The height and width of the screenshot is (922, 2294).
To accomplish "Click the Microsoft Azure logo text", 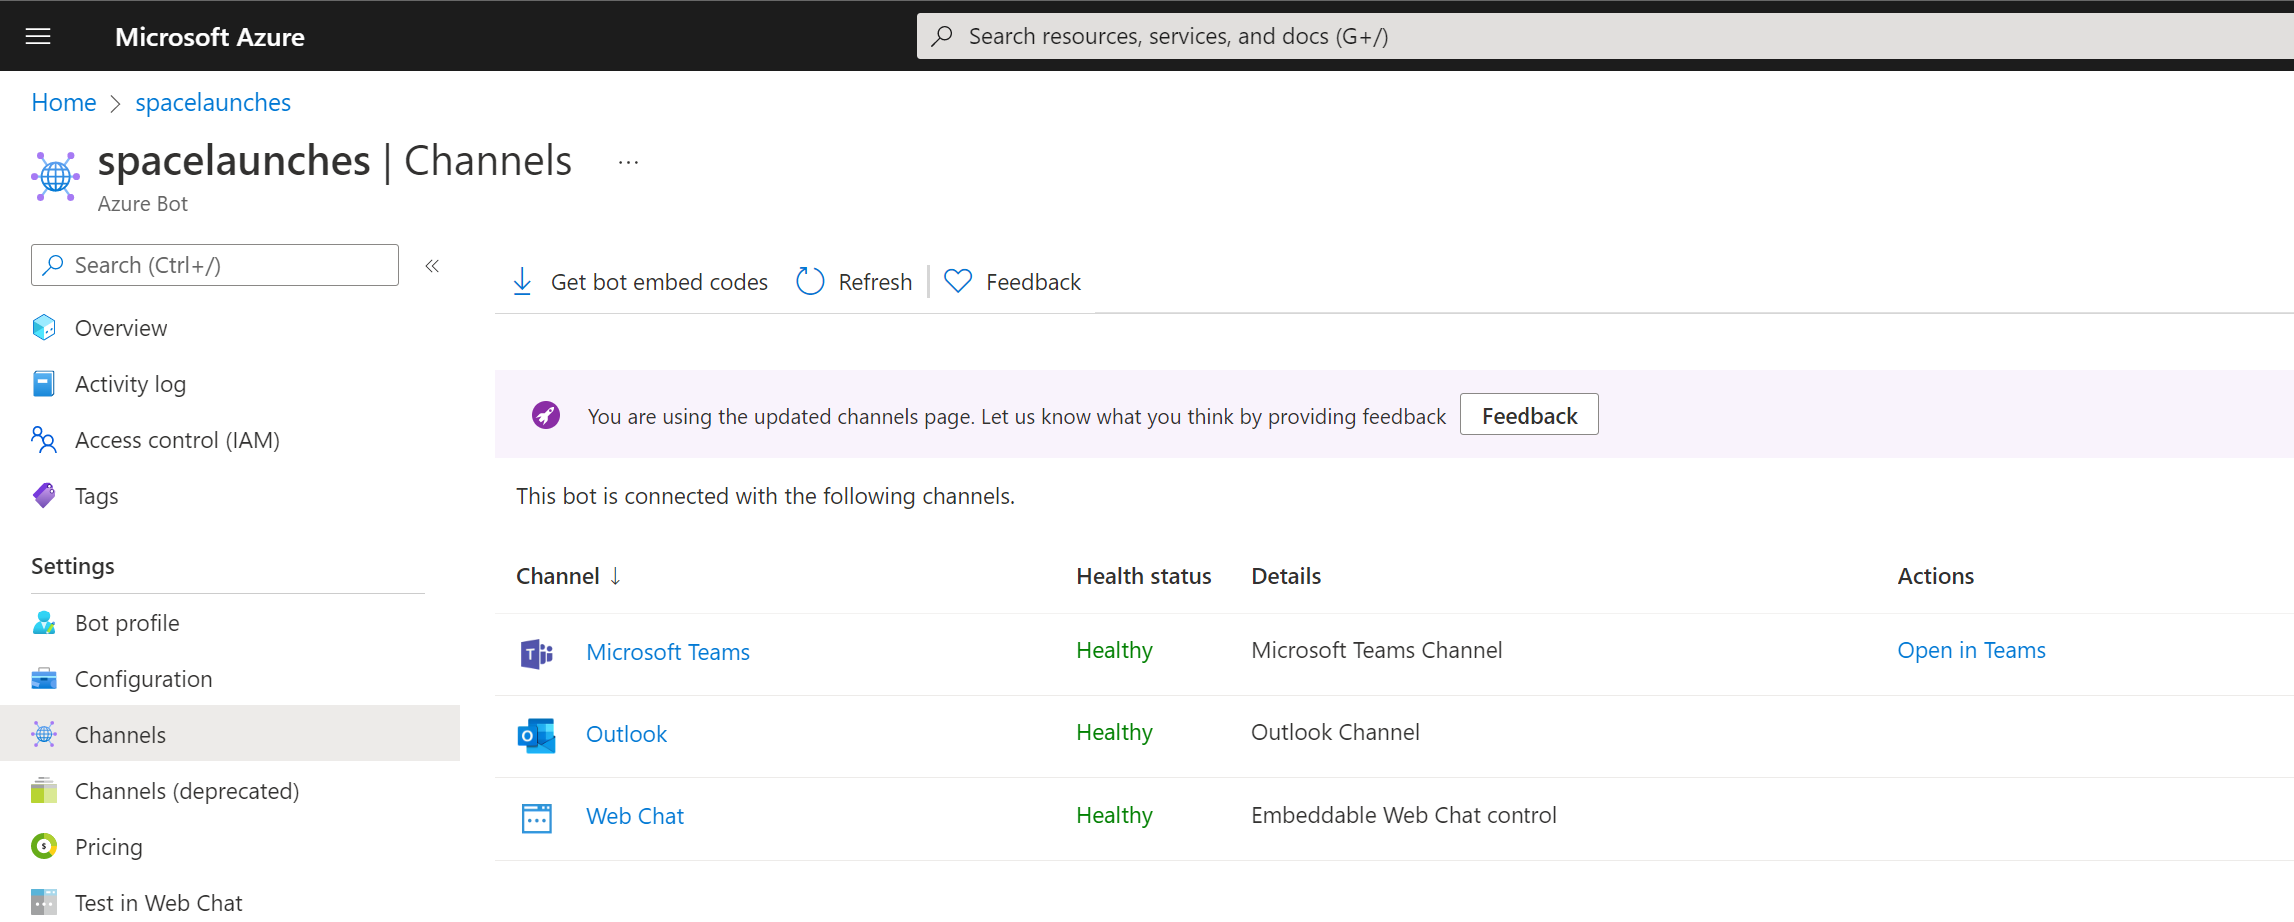I will point(210,37).
